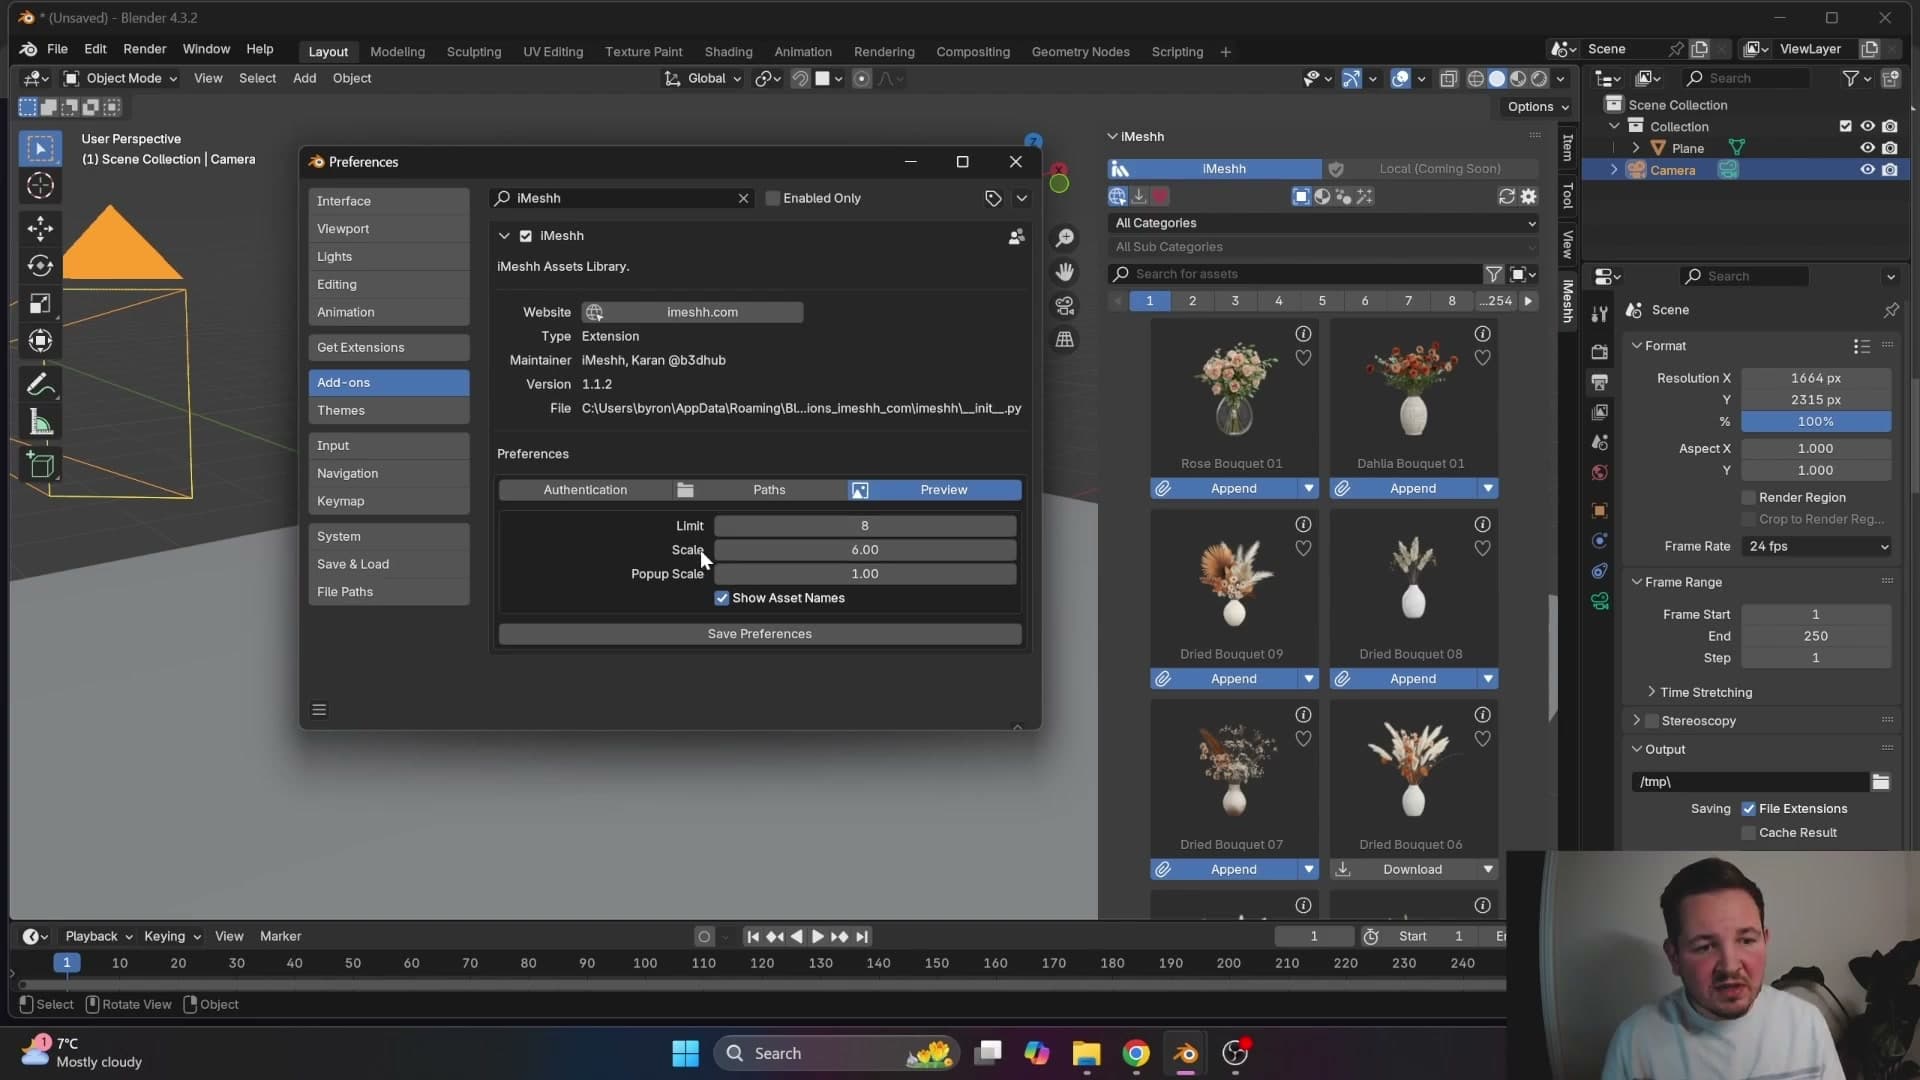Click the pan view hand icon
1920x1080 pixels.
1065,272
